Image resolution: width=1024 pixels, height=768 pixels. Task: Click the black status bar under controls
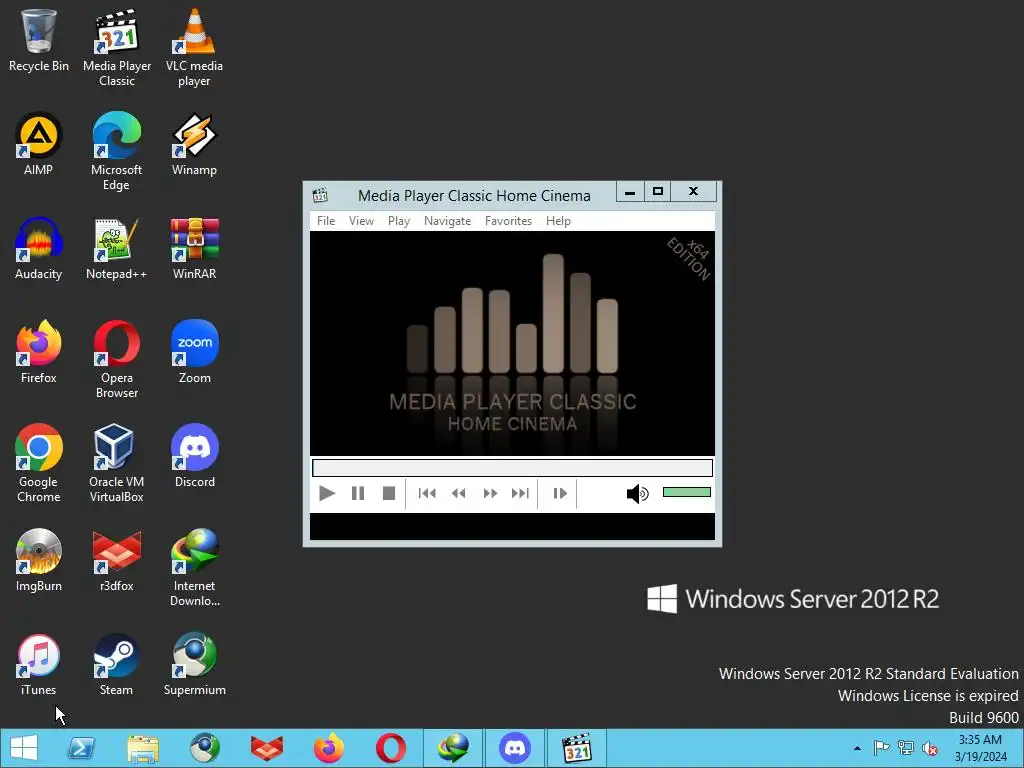pyautogui.click(x=513, y=526)
